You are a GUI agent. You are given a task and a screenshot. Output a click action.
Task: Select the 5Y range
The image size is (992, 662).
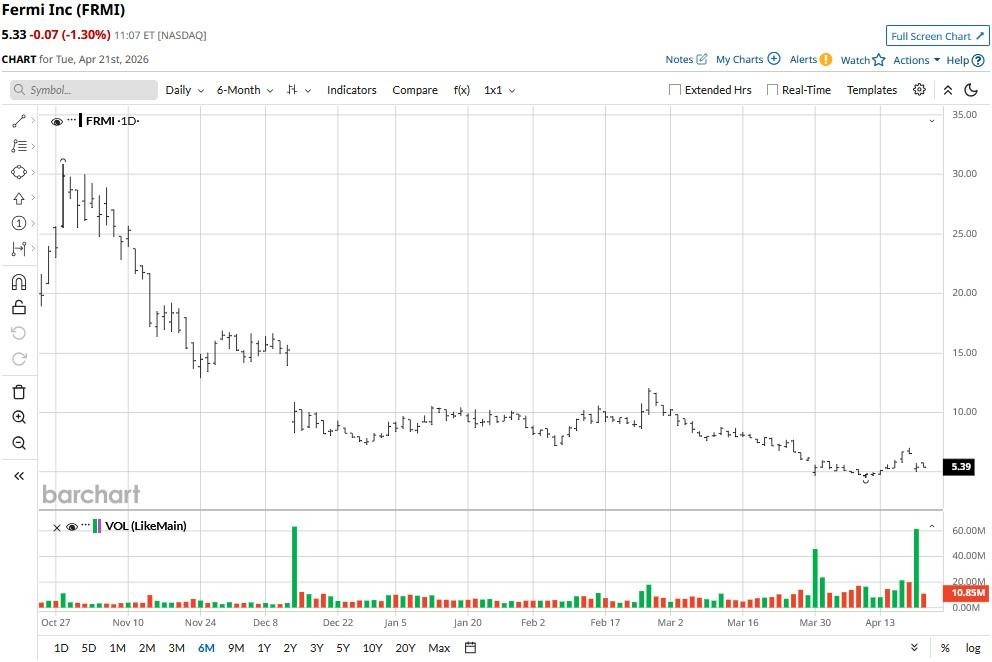click(343, 647)
